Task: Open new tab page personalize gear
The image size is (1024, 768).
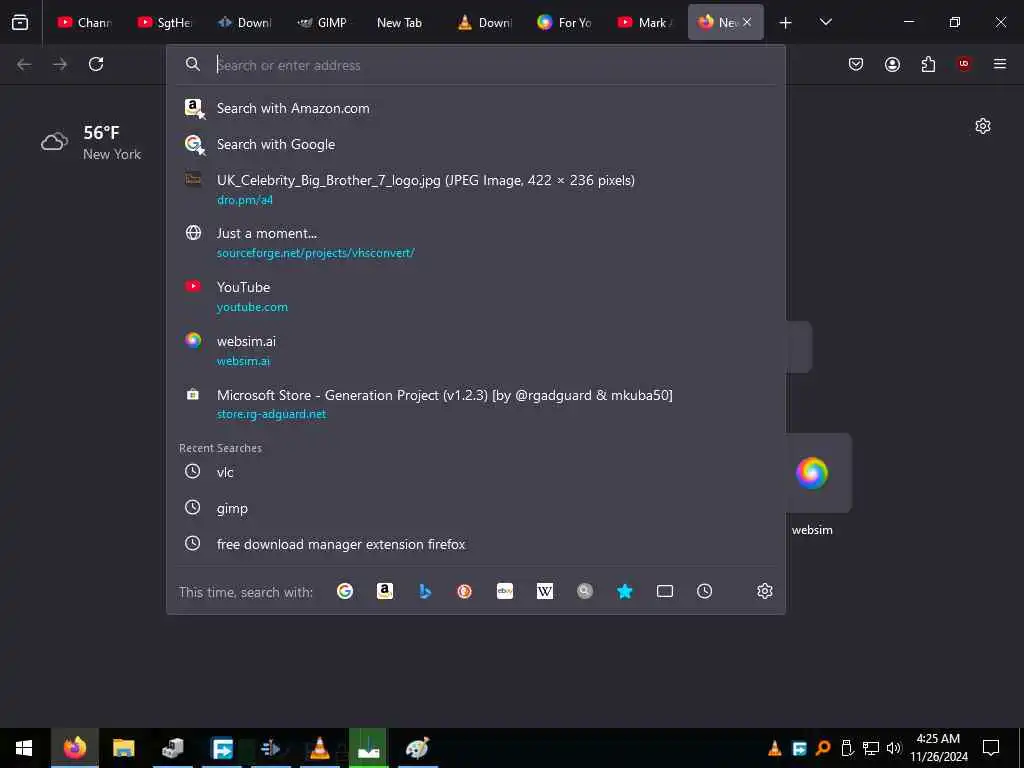Action: pyautogui.click(x=983, y=126)
